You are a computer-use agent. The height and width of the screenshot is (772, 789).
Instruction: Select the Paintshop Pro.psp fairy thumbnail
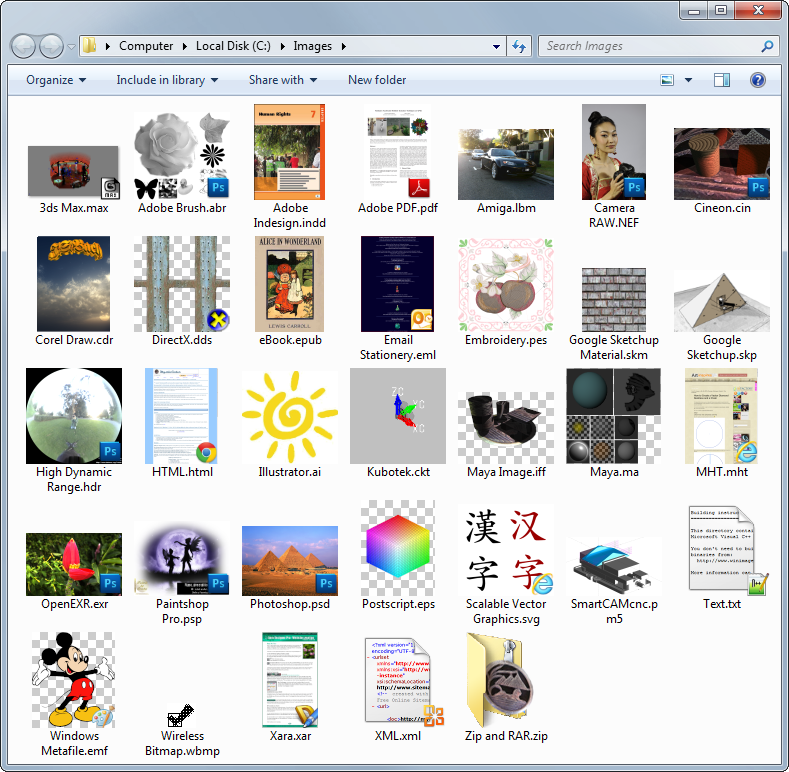(x=182, y=559)
